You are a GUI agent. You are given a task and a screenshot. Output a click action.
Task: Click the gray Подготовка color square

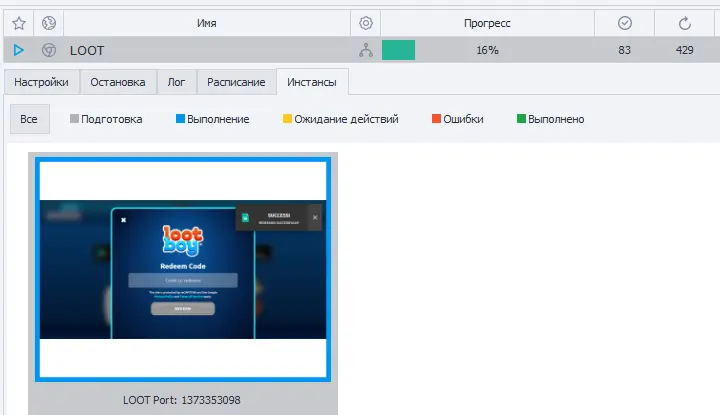(x=74, y=118)
